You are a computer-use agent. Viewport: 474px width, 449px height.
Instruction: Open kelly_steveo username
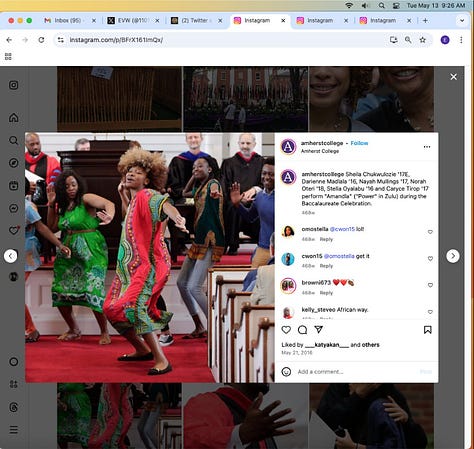point(318,310)
